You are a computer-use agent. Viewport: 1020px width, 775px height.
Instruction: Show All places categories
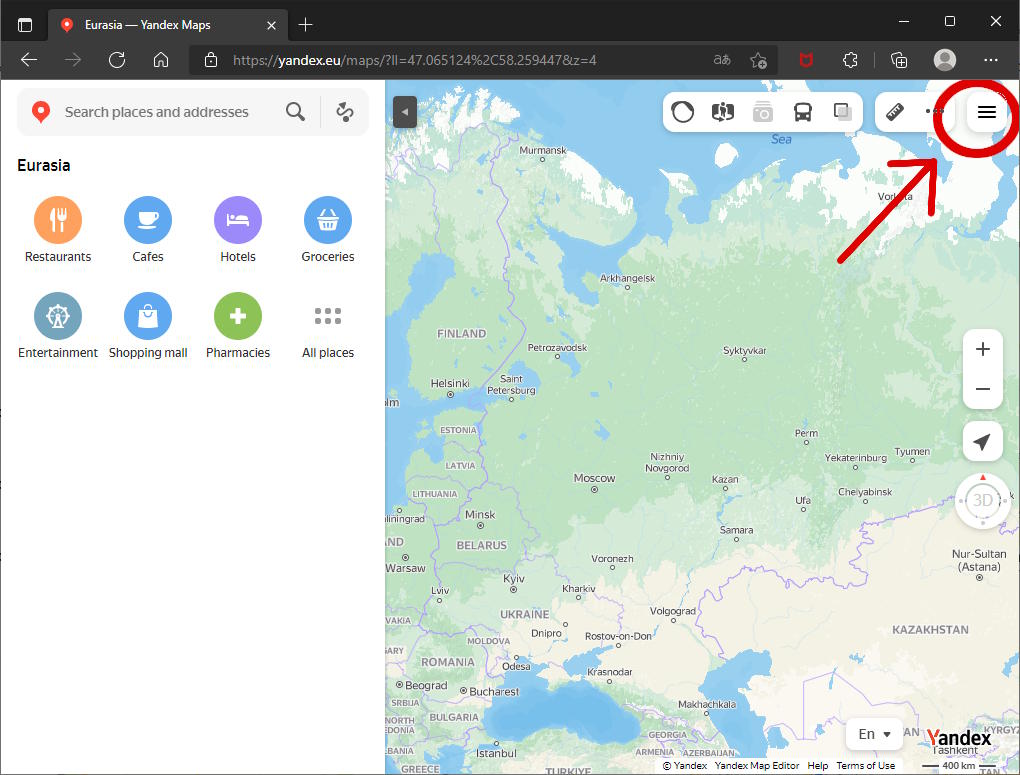(x=328, y=325)
